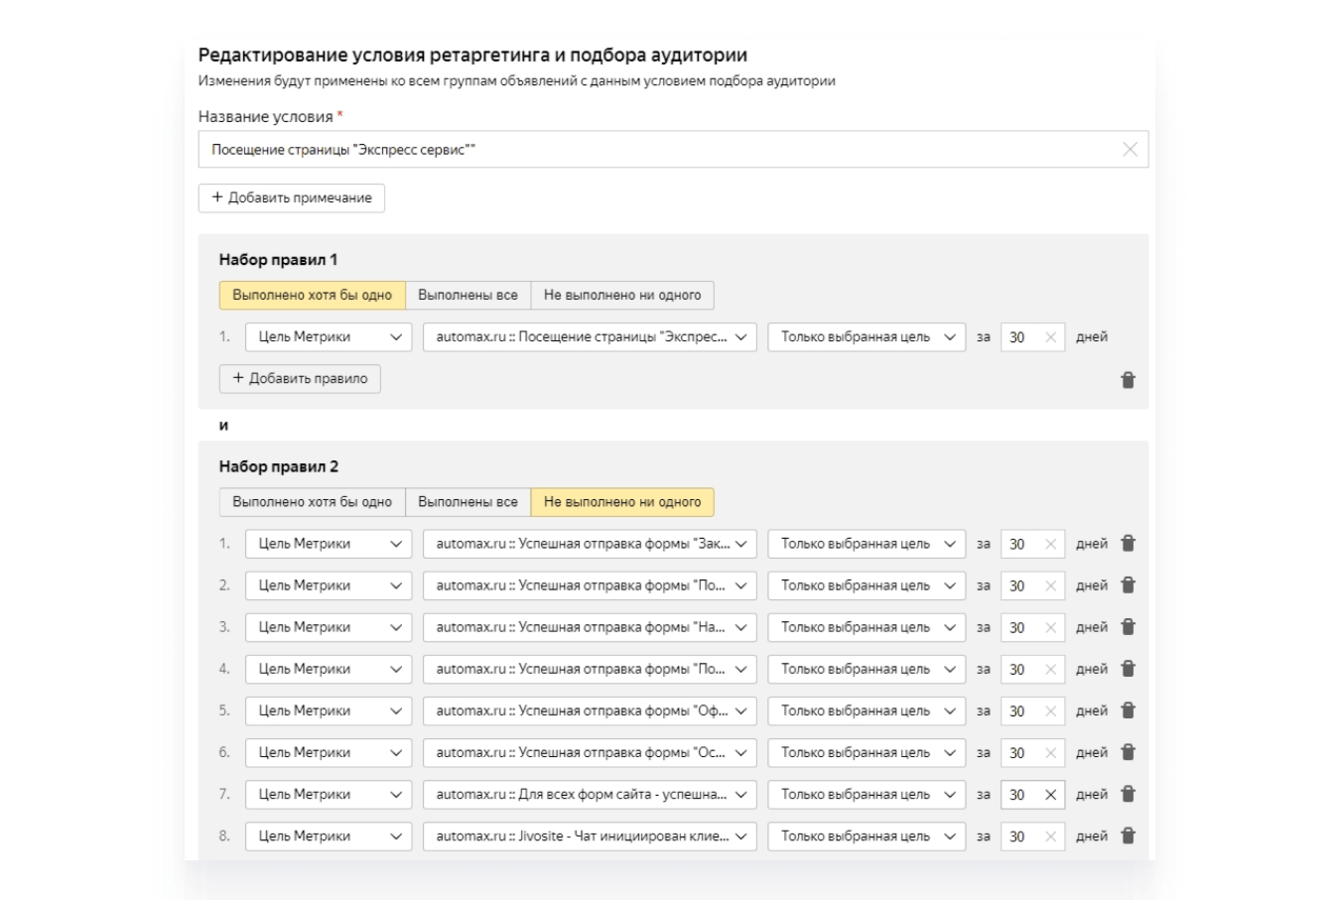Screen dimensions: 1340x900
Task: Open 'Для всех форм сайта' goal dropdown
Action: click(590, 795)
